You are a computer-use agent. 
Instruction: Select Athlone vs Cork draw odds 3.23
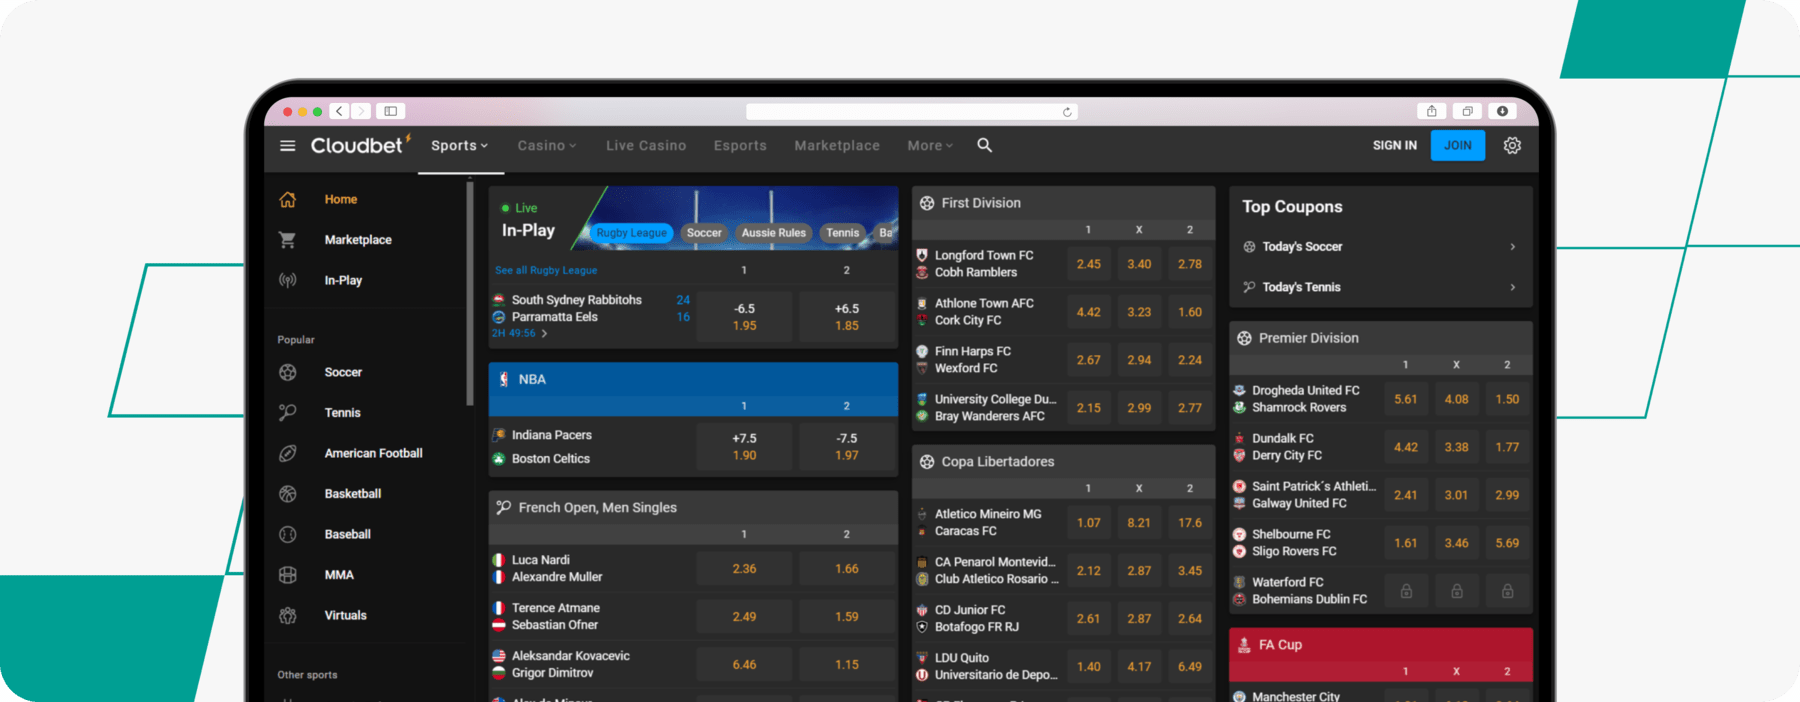click(1139, 312)
